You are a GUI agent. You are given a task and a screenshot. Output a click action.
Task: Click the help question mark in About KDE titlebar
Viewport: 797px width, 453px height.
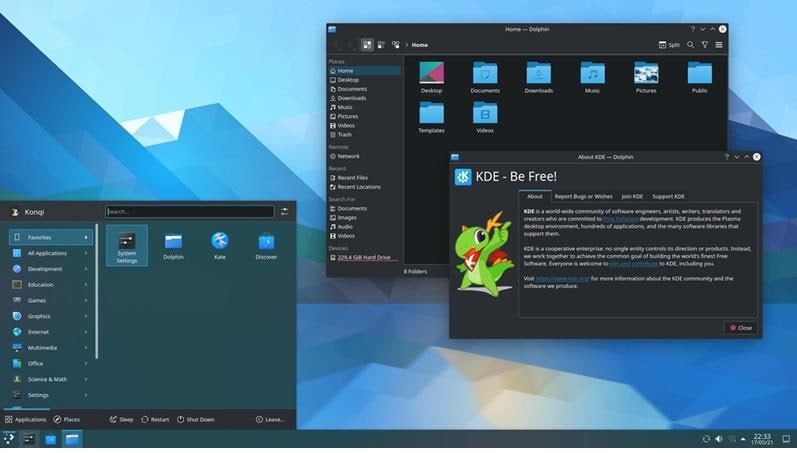(726, 157)
